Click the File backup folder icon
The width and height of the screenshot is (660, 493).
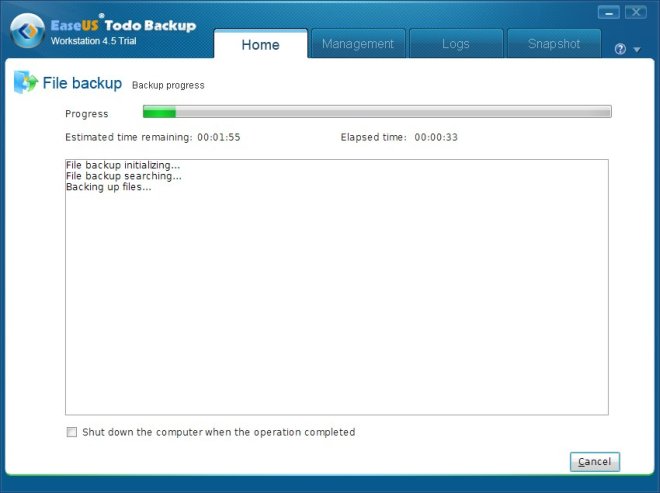(25, 82)
